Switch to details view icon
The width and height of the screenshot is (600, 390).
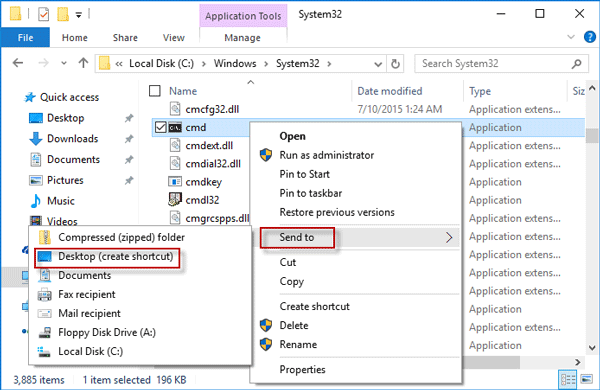(x=568, y=380)
